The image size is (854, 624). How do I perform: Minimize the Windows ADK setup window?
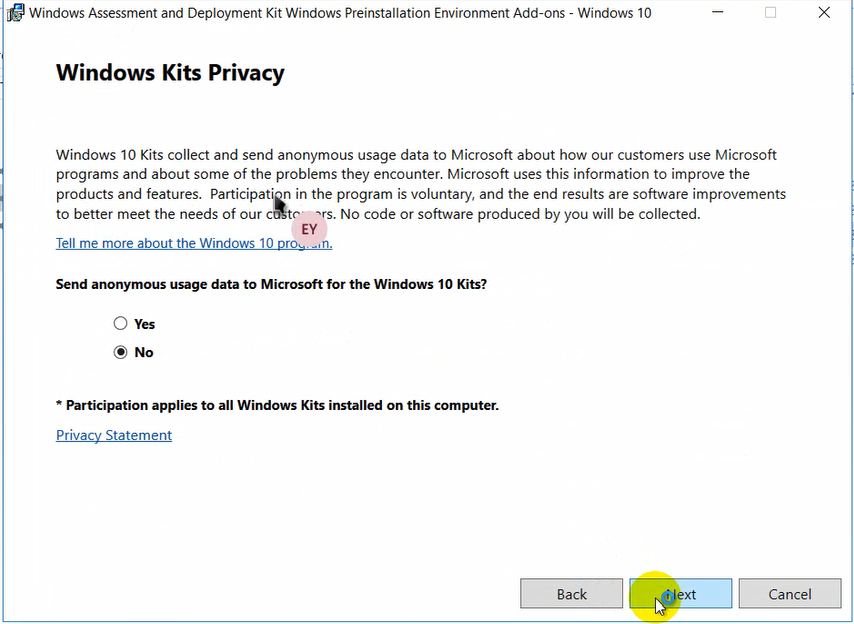click(718, 12)
